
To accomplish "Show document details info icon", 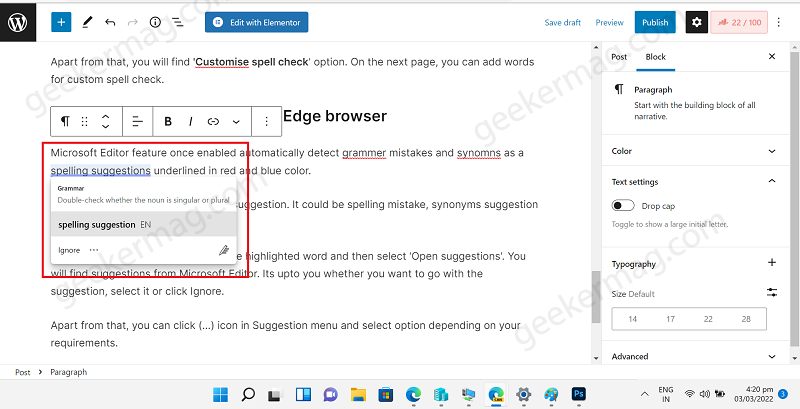I will (155, 22).
